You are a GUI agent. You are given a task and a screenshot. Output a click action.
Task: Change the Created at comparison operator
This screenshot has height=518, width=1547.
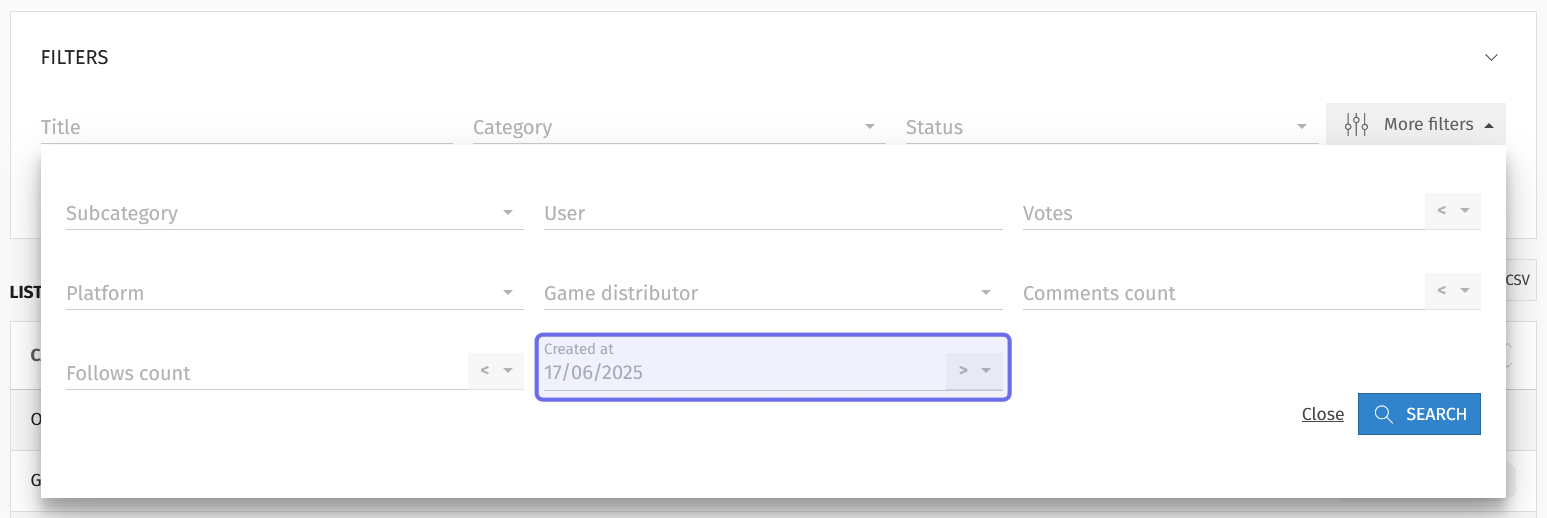coord(974,371)
